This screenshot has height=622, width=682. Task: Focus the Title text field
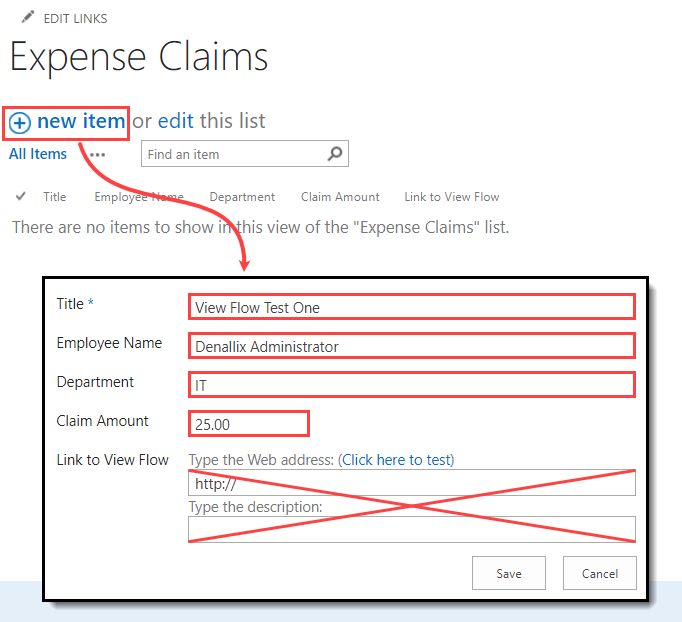pyautogui.click(x=411, y=307)
